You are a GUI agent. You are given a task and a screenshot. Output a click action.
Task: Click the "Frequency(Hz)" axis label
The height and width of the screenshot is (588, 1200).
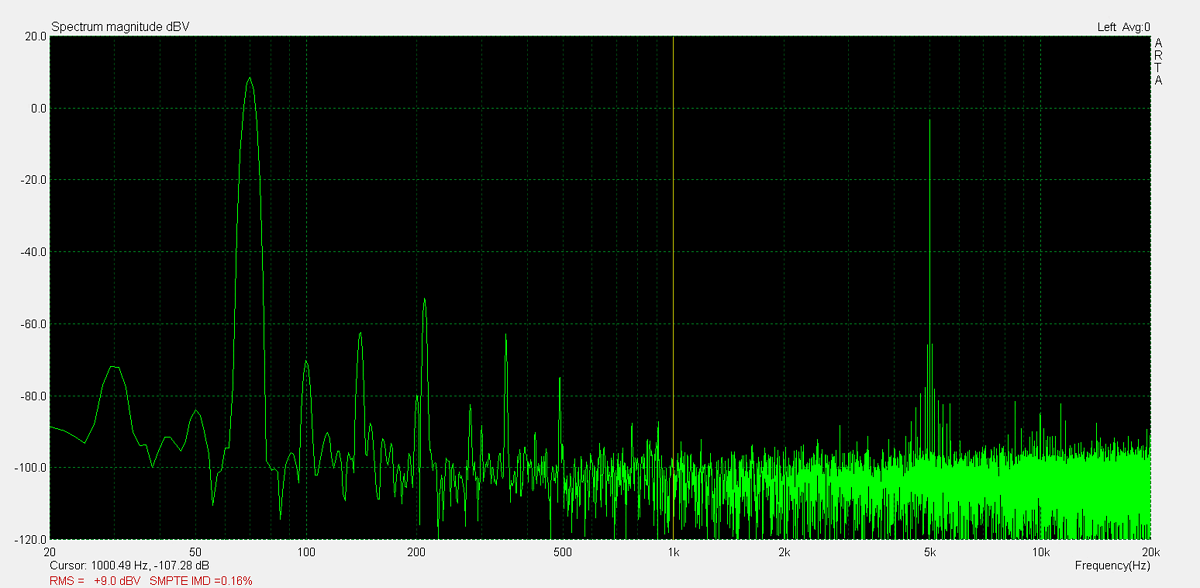pyautogui.click(x=1112, y=566)
